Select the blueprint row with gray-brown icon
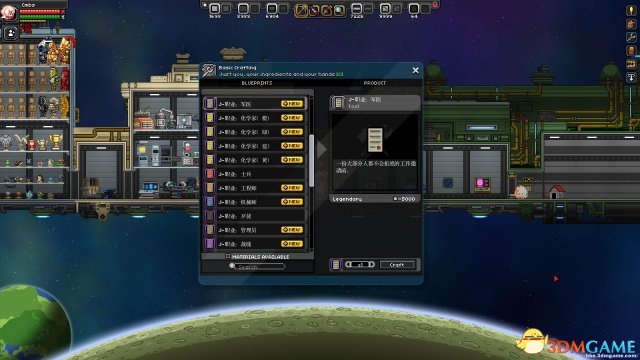This screenshot has width=640, height=360. coord(255,216)
